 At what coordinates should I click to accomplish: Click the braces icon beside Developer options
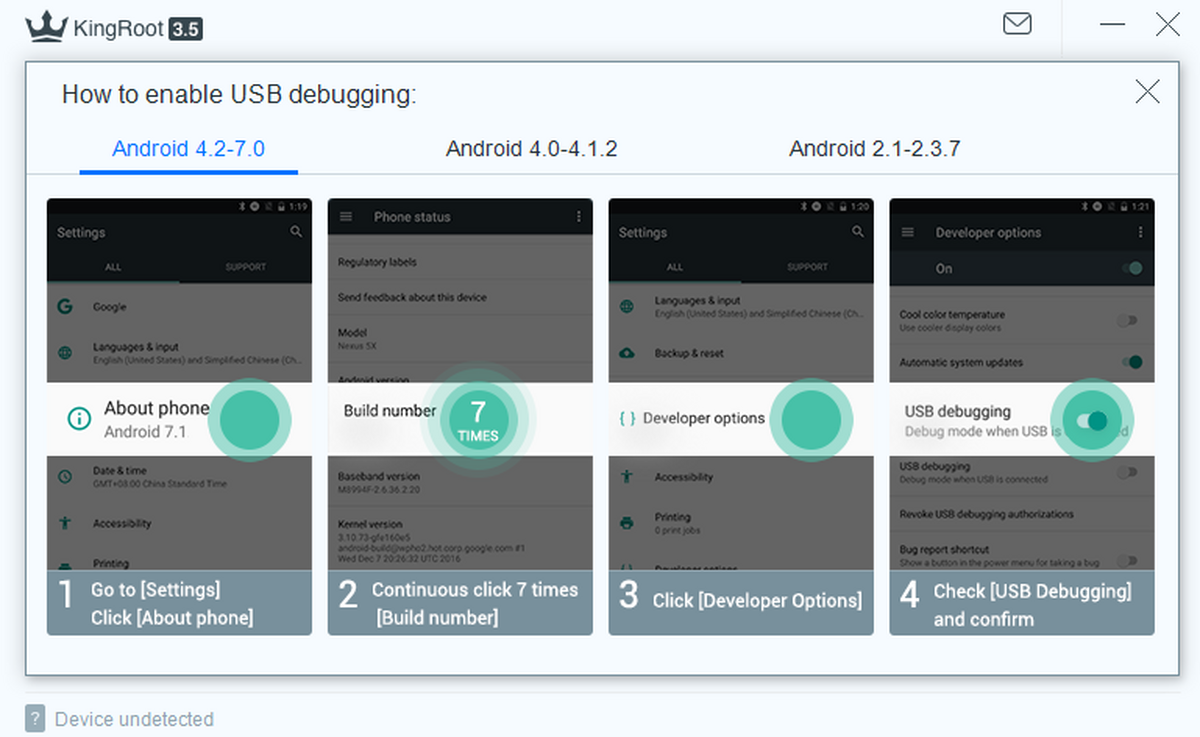click(627, 419)
